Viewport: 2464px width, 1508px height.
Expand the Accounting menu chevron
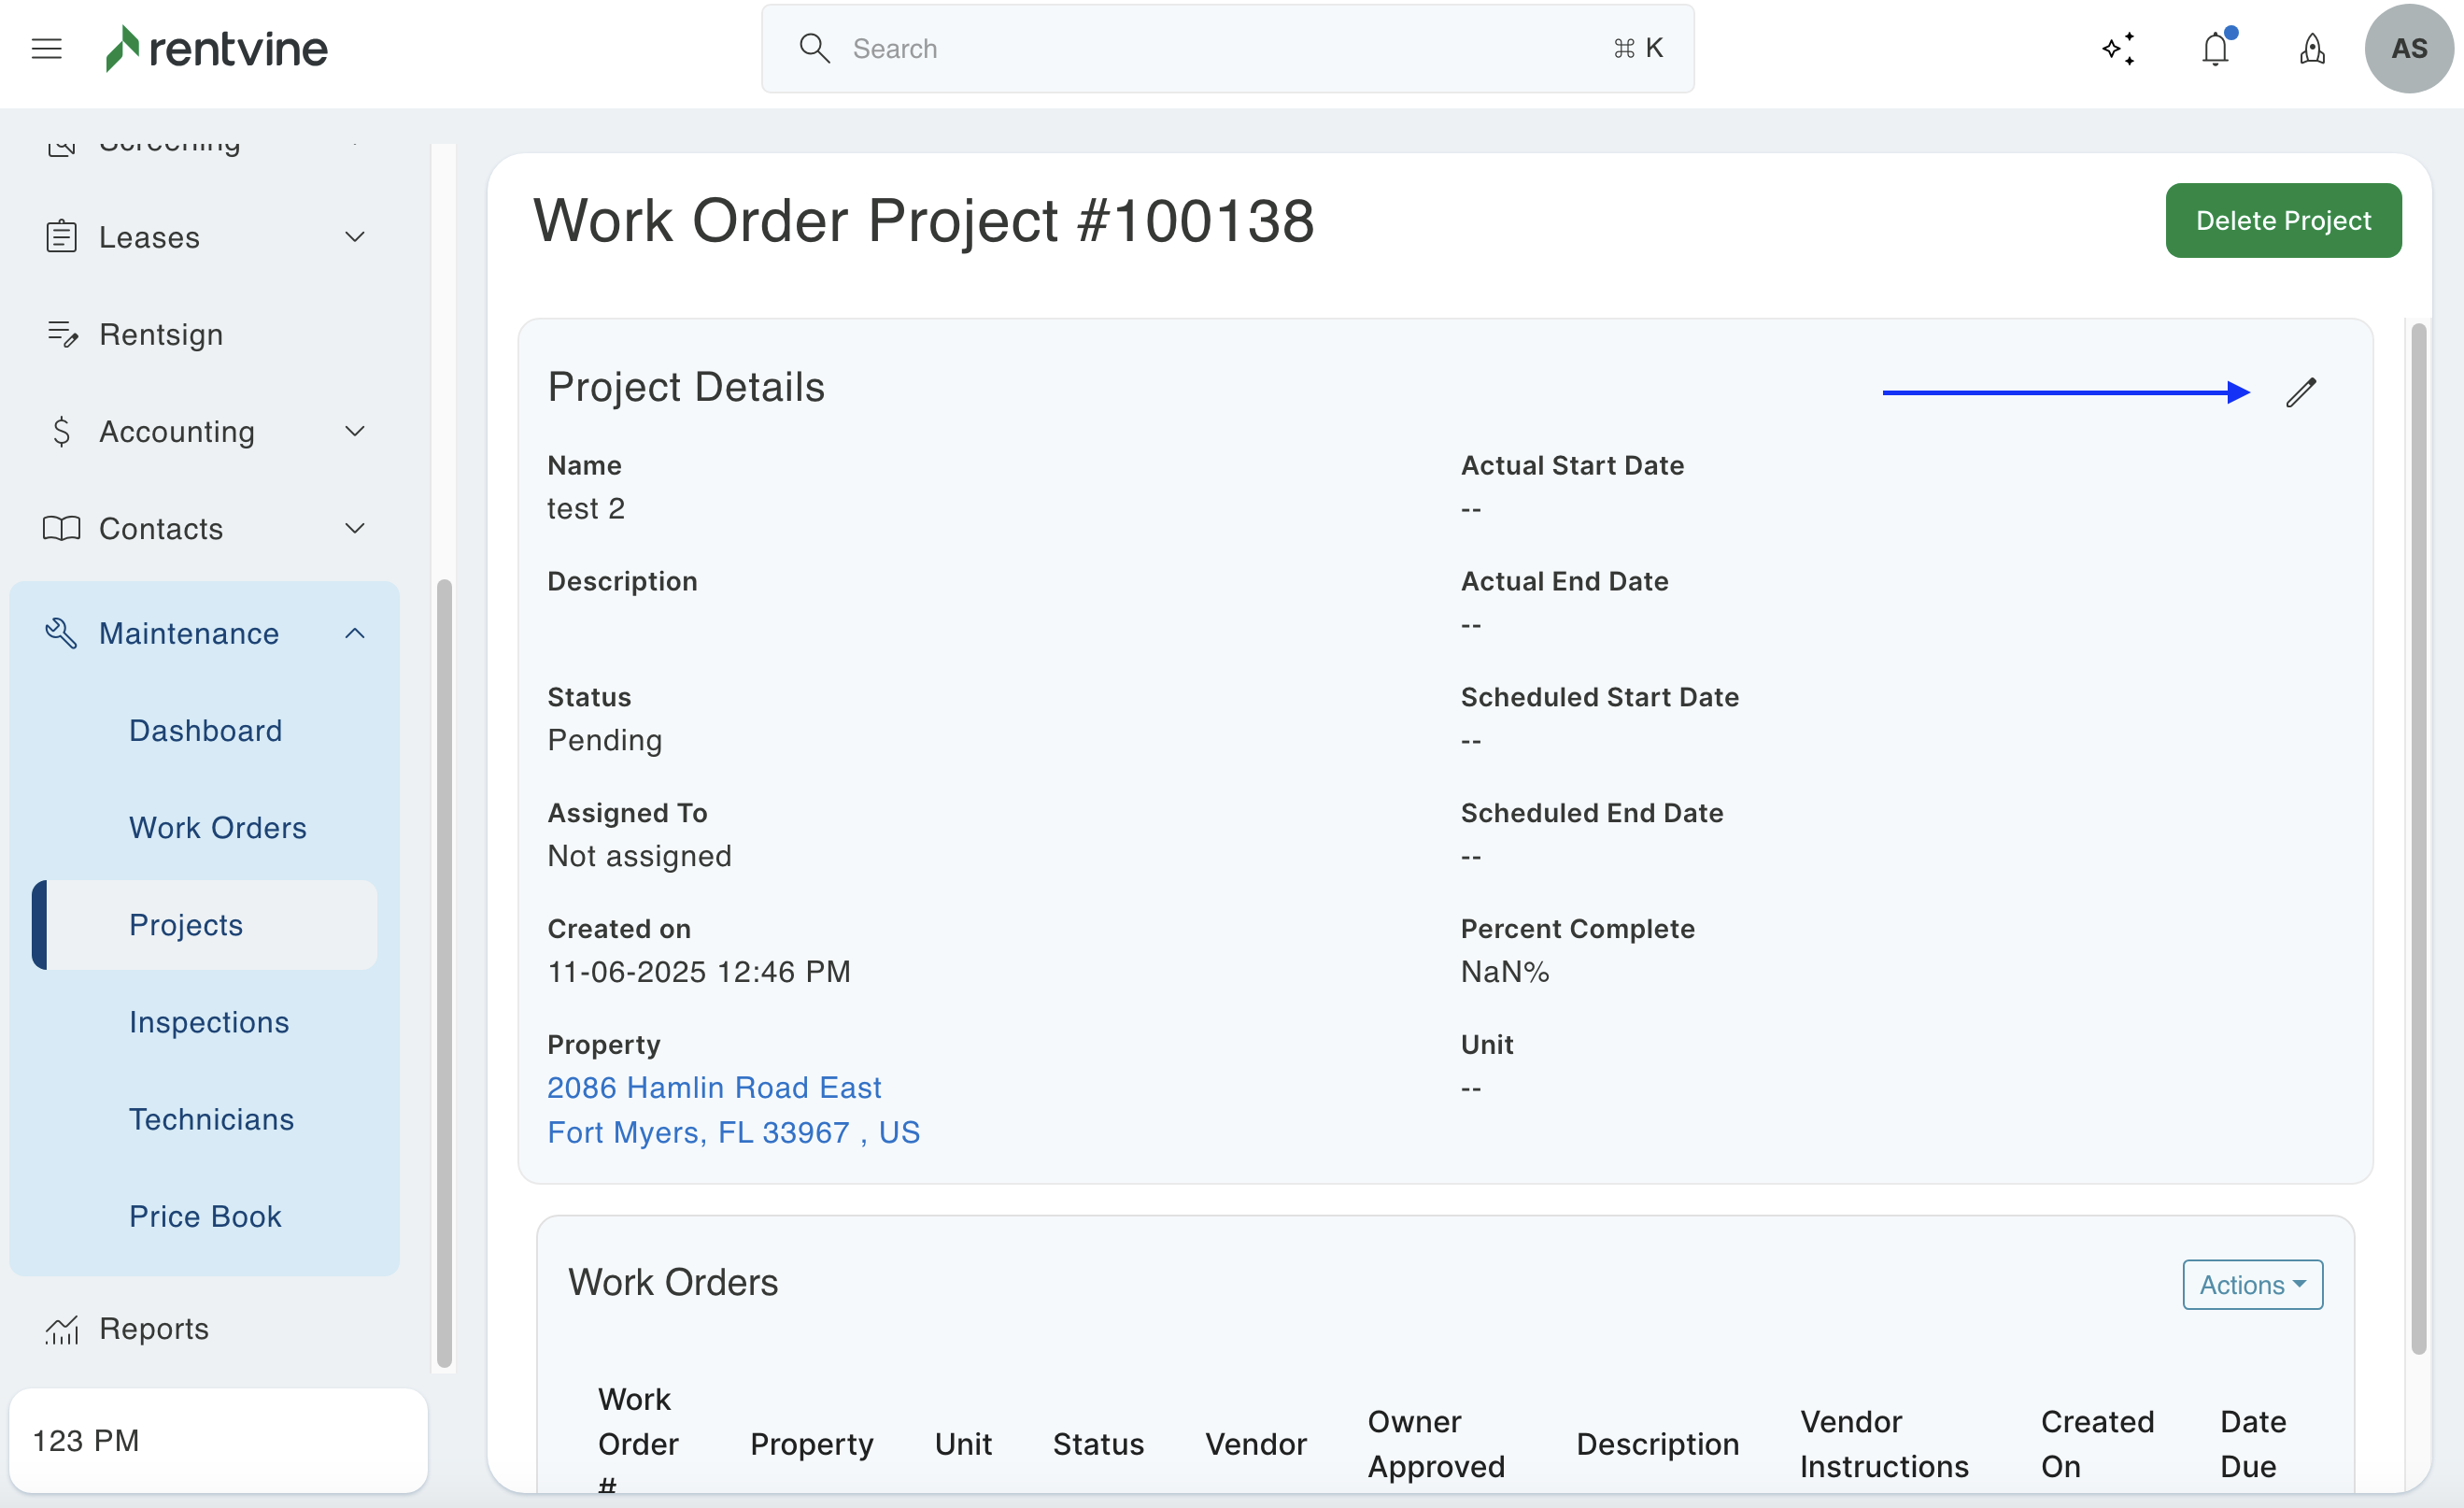pyautogui.click(x=354, y=431)
